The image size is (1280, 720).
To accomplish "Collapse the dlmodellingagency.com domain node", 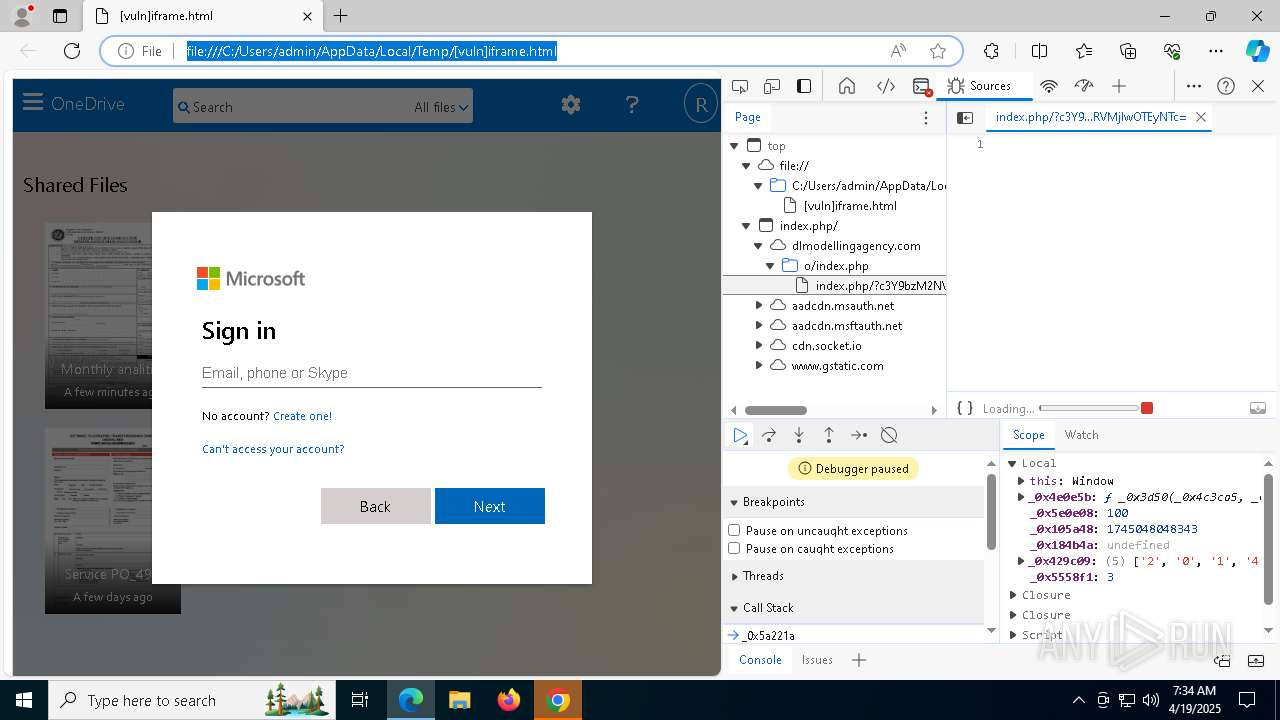I will (758, 246).
